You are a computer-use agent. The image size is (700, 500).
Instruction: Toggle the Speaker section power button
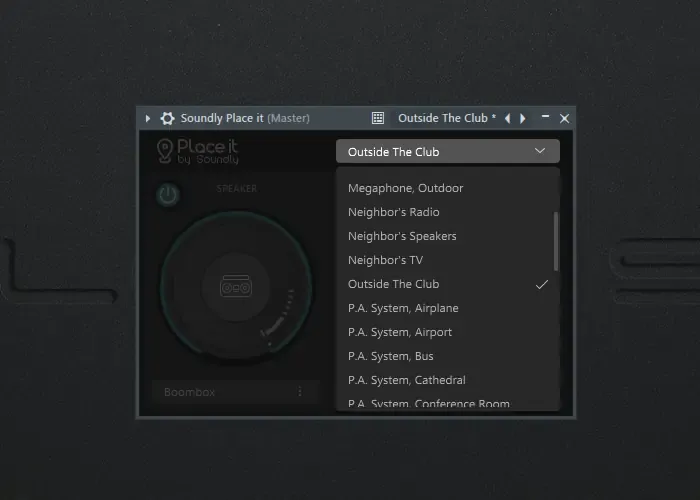pyautogui.click(x=168, y=195)
